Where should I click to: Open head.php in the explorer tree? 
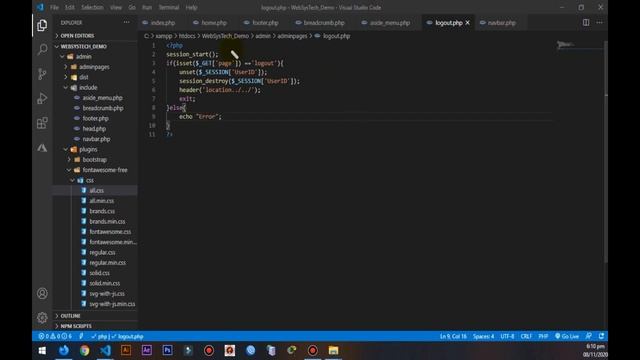[x=94, y=129]
